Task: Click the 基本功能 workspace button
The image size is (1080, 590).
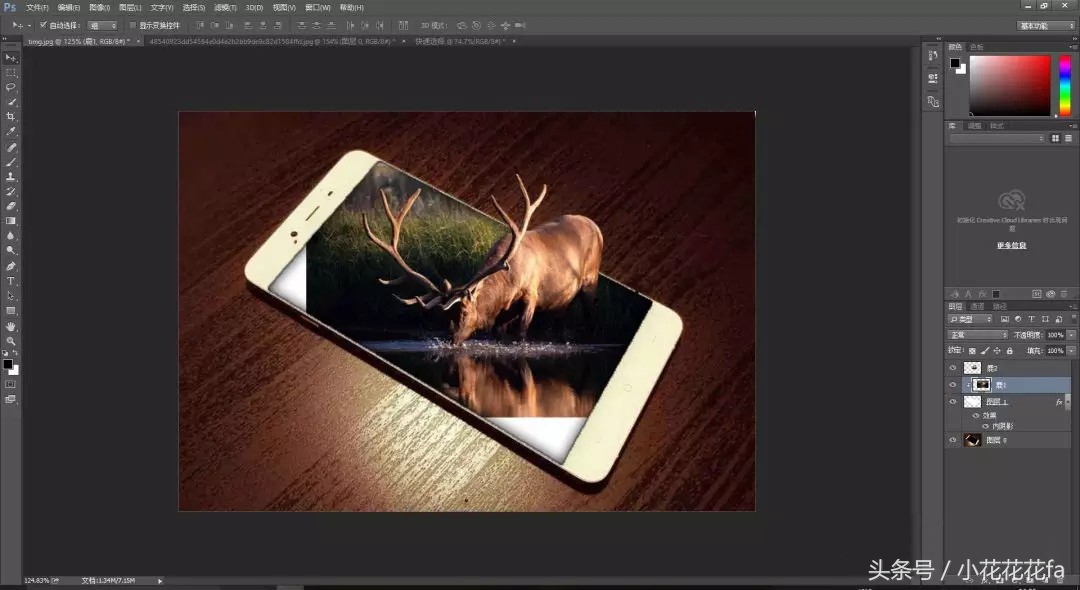Action: pyautogui.click(x=1037, y=25)
